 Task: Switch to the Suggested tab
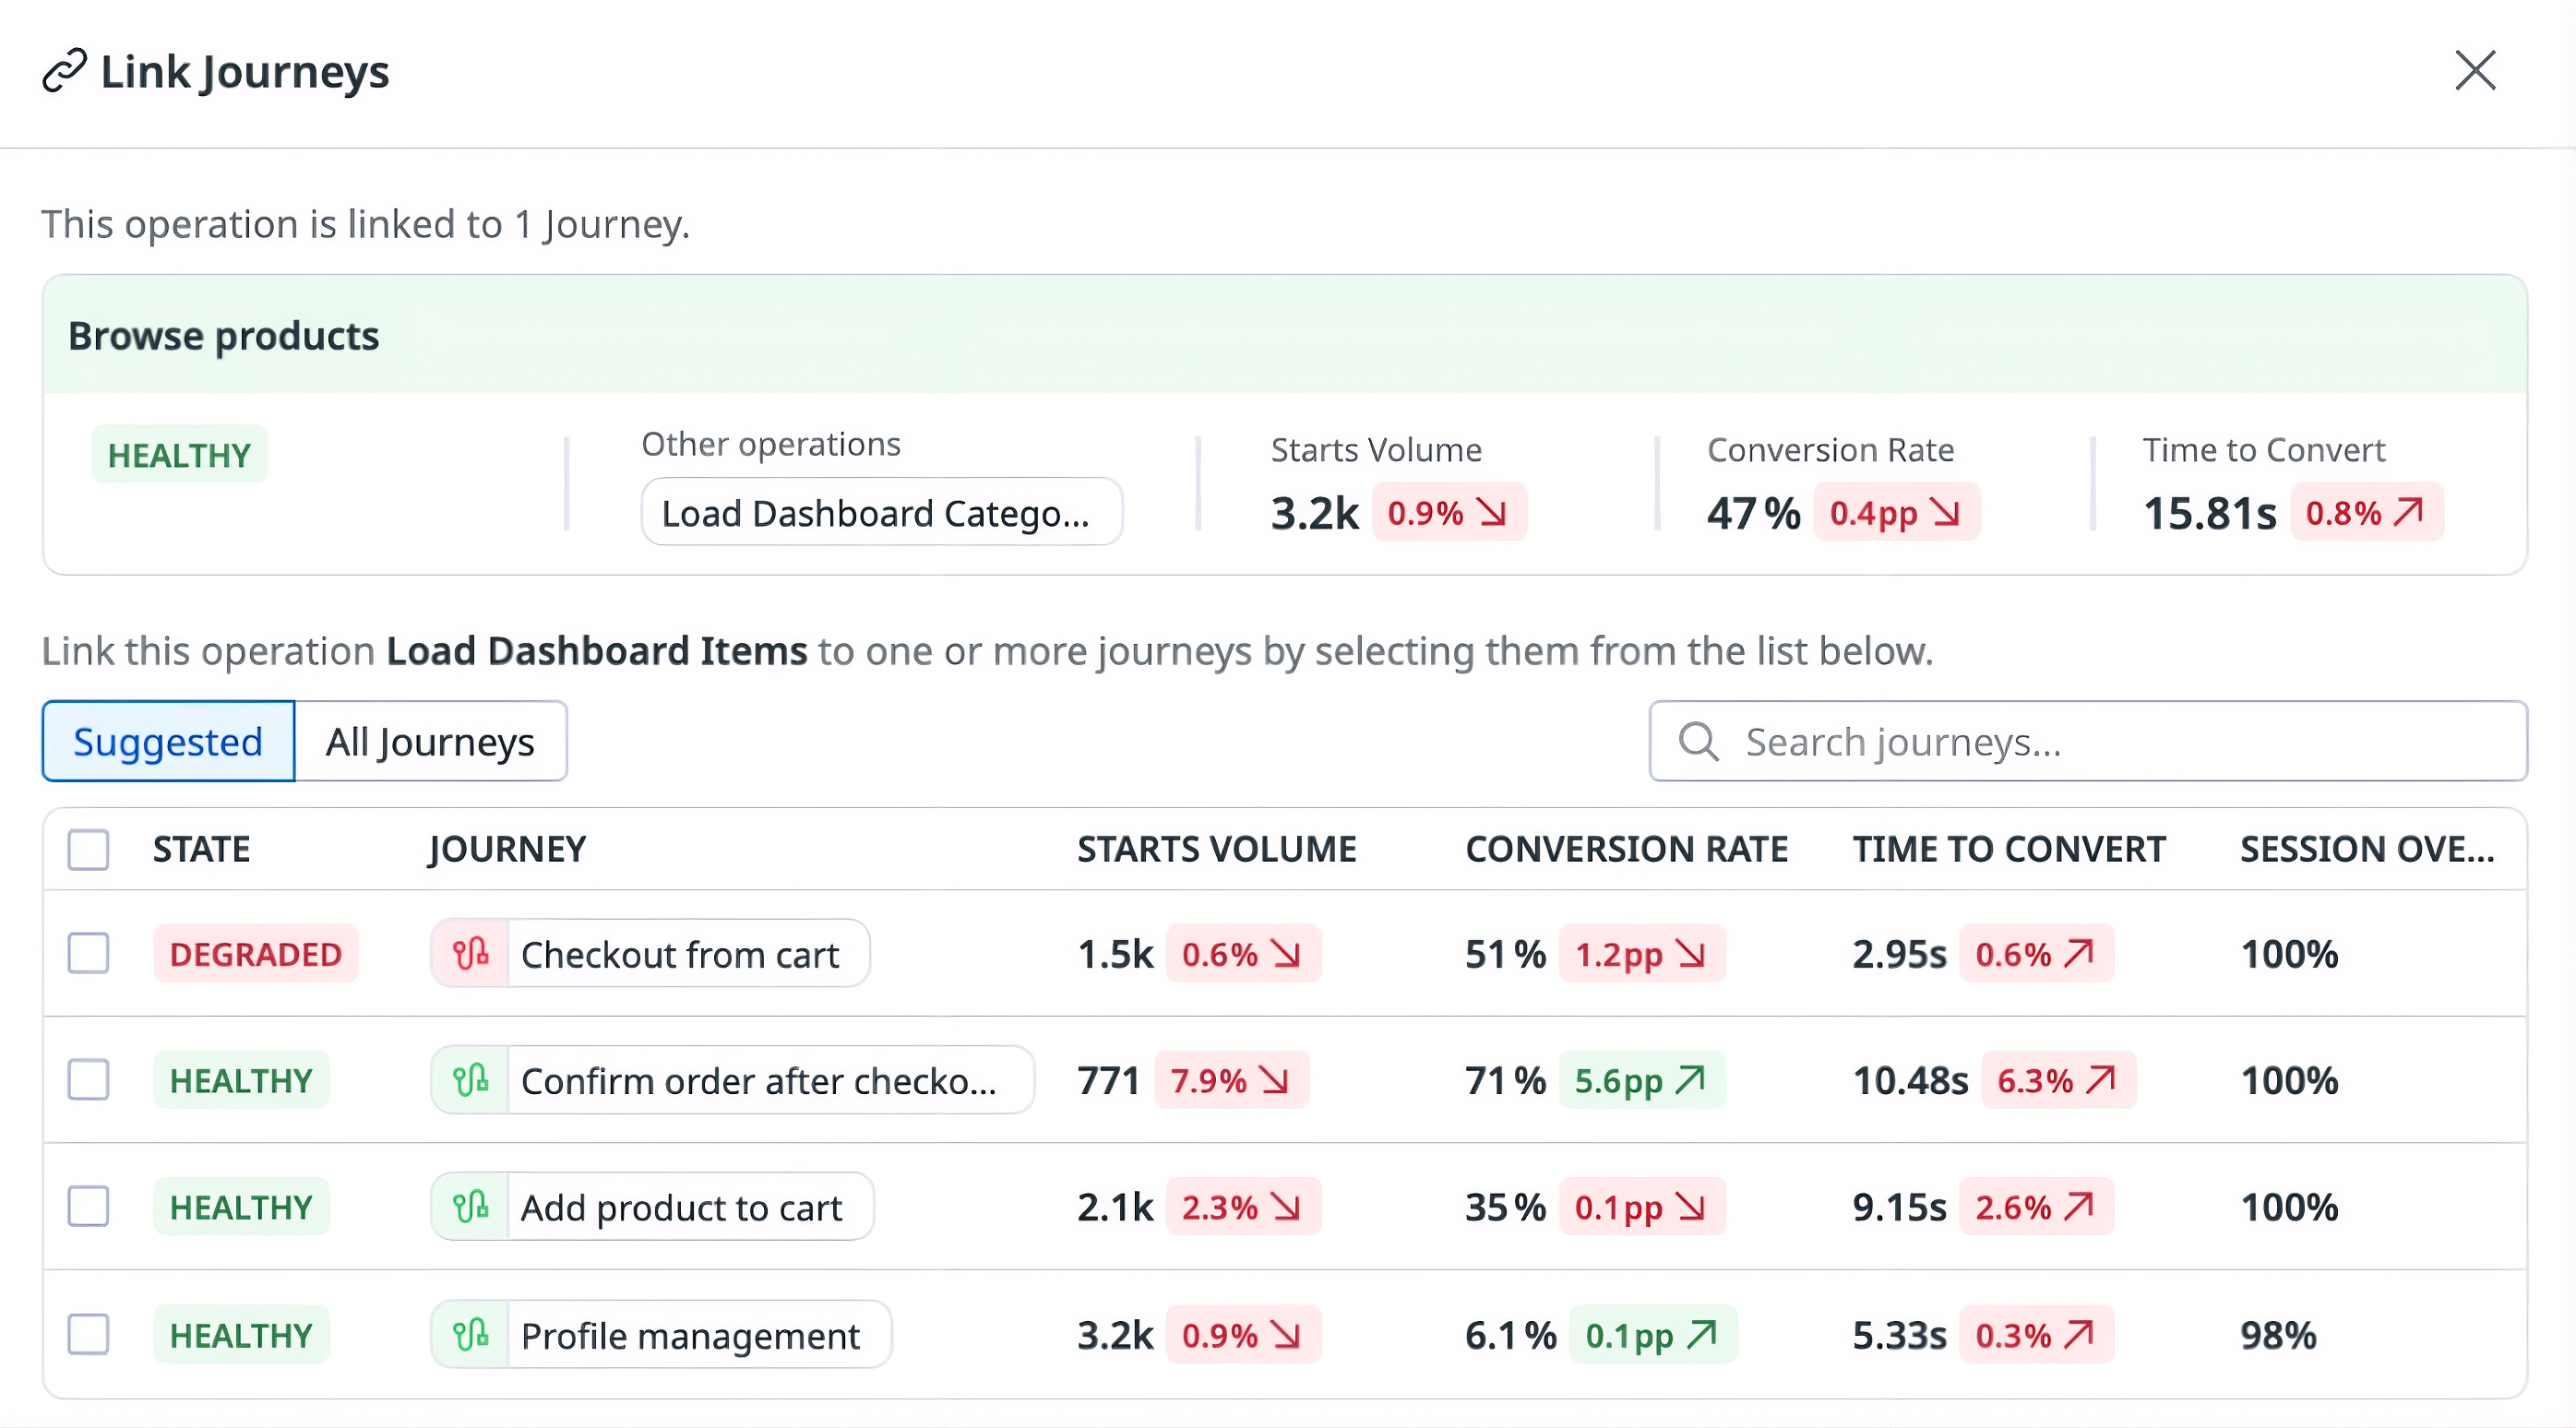pyautogui.click(x=168, y=741)
